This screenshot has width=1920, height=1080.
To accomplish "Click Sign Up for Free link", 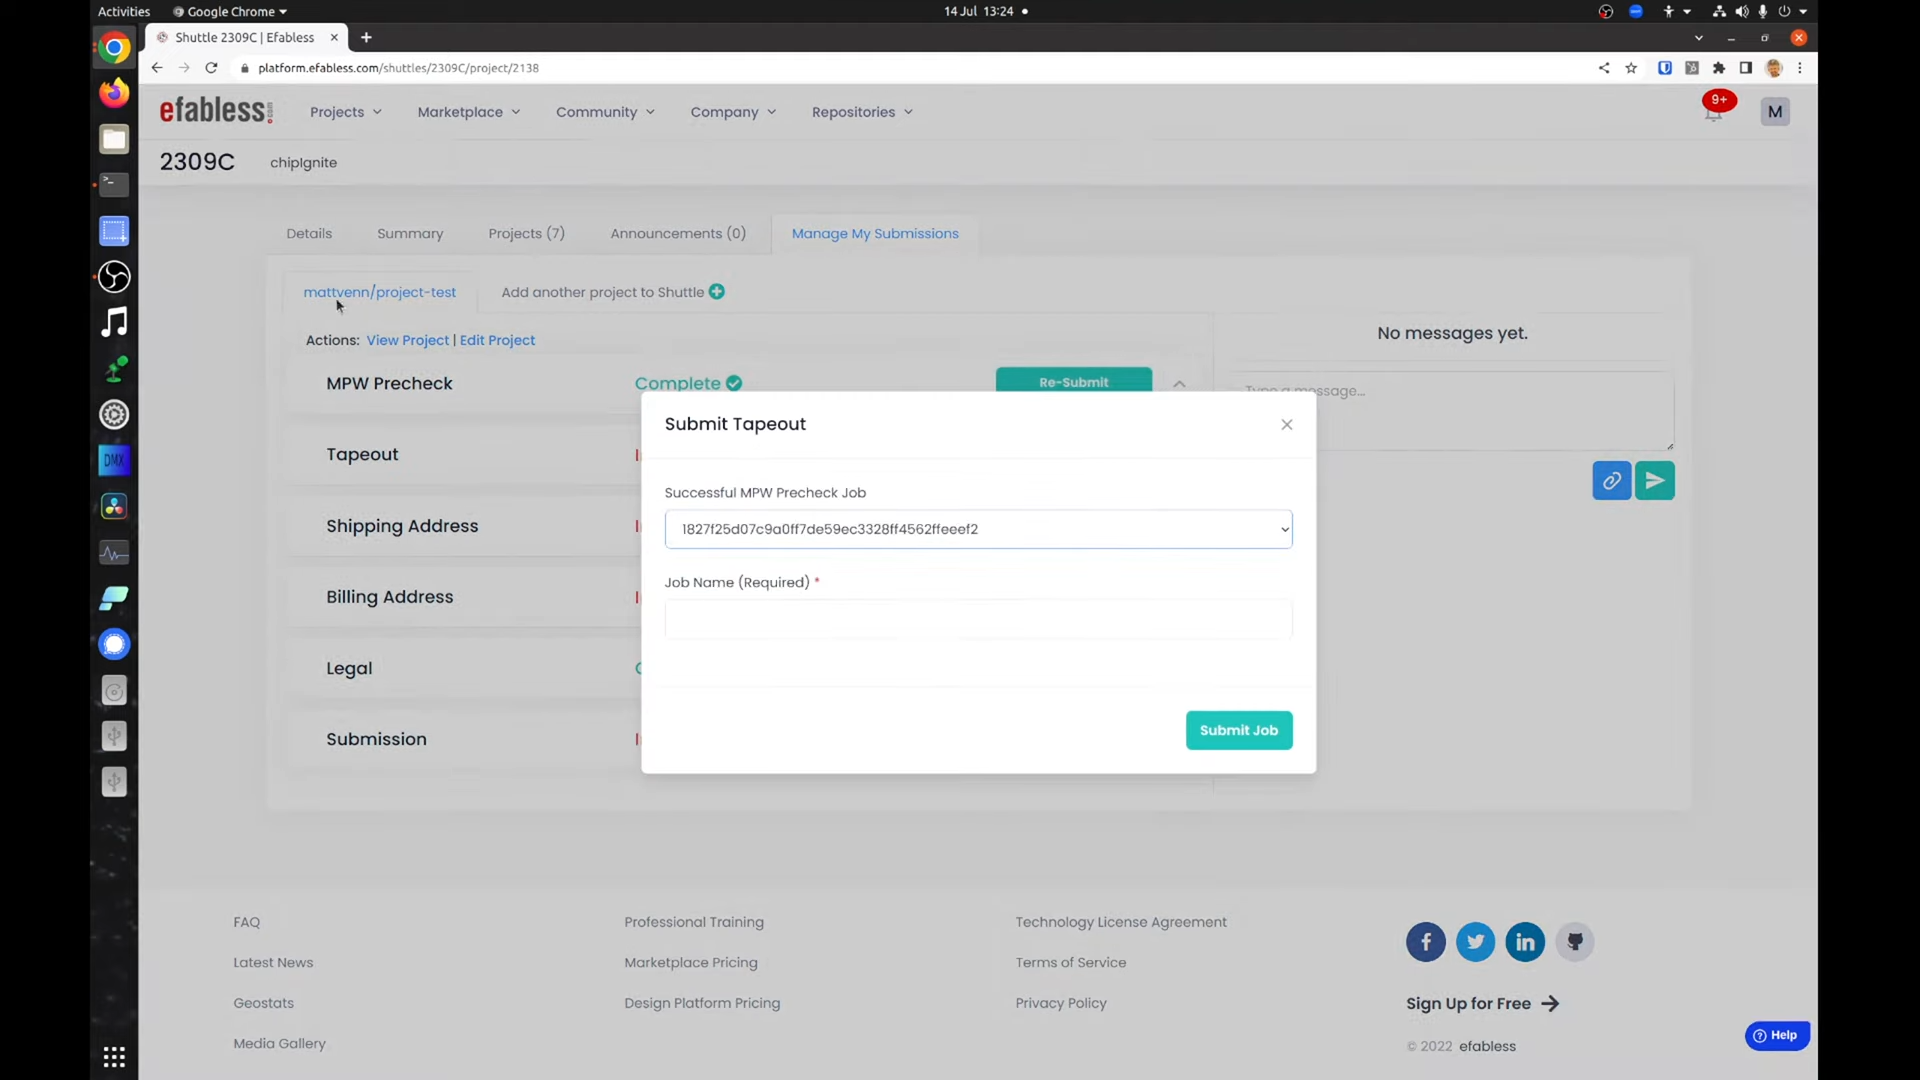I will pyautogui.click(x=1482, y=1004).
